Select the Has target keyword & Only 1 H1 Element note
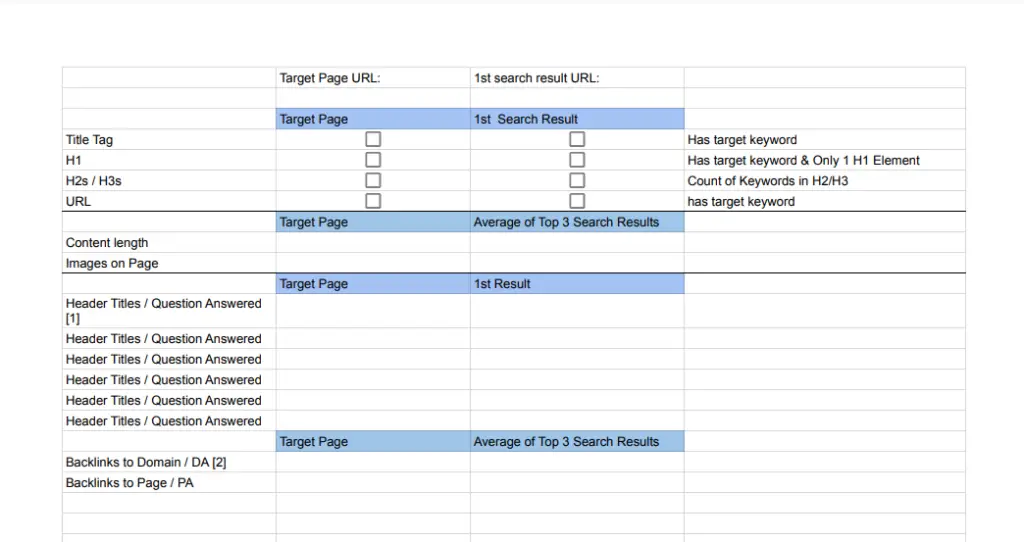Viewport: 1024px width, 542px height. click(803, 161)
